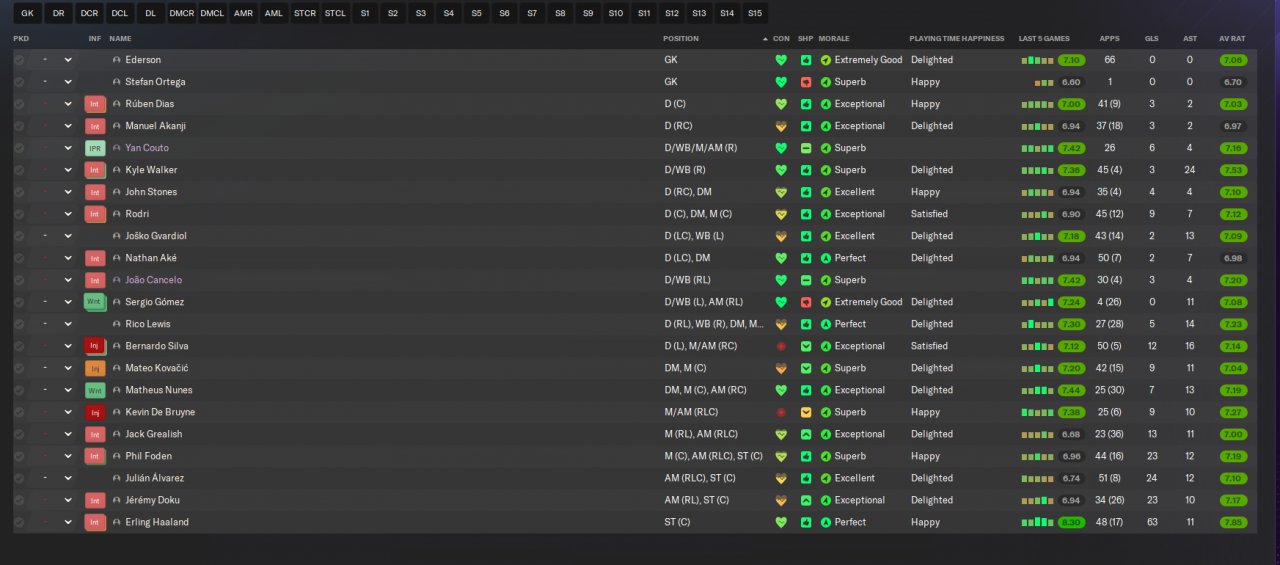The width and height of the screenshot is (1280, 565).
Task: Select the GK position slot
Action: coord(27,13)
